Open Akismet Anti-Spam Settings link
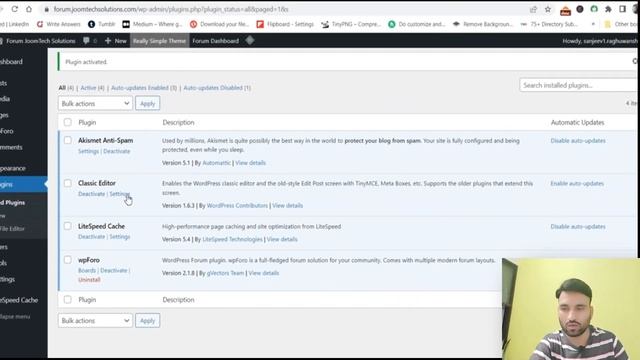The width and height of the screenshot is (640, 360). [89, 151]
